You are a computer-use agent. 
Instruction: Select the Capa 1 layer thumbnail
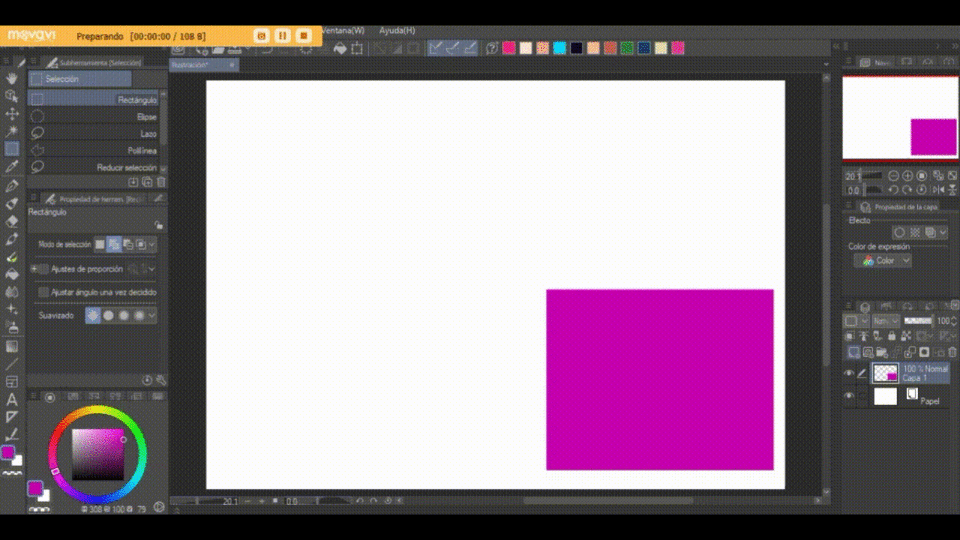pyautogui.click(x=885, y=373)
